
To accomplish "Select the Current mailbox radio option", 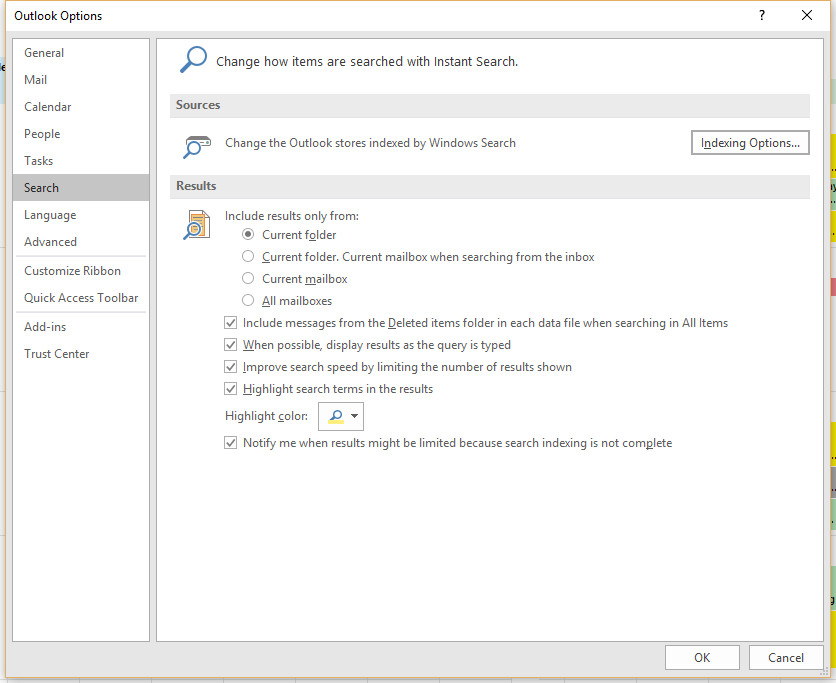I will [248, 278].
